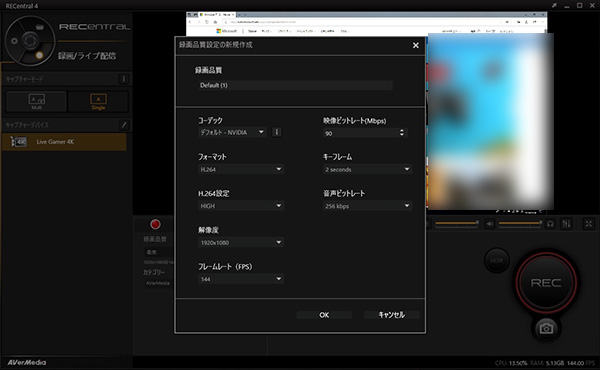Click the 録画/ライブ配信 heading
The image size is (600, 370).
[x=87, y=56]
